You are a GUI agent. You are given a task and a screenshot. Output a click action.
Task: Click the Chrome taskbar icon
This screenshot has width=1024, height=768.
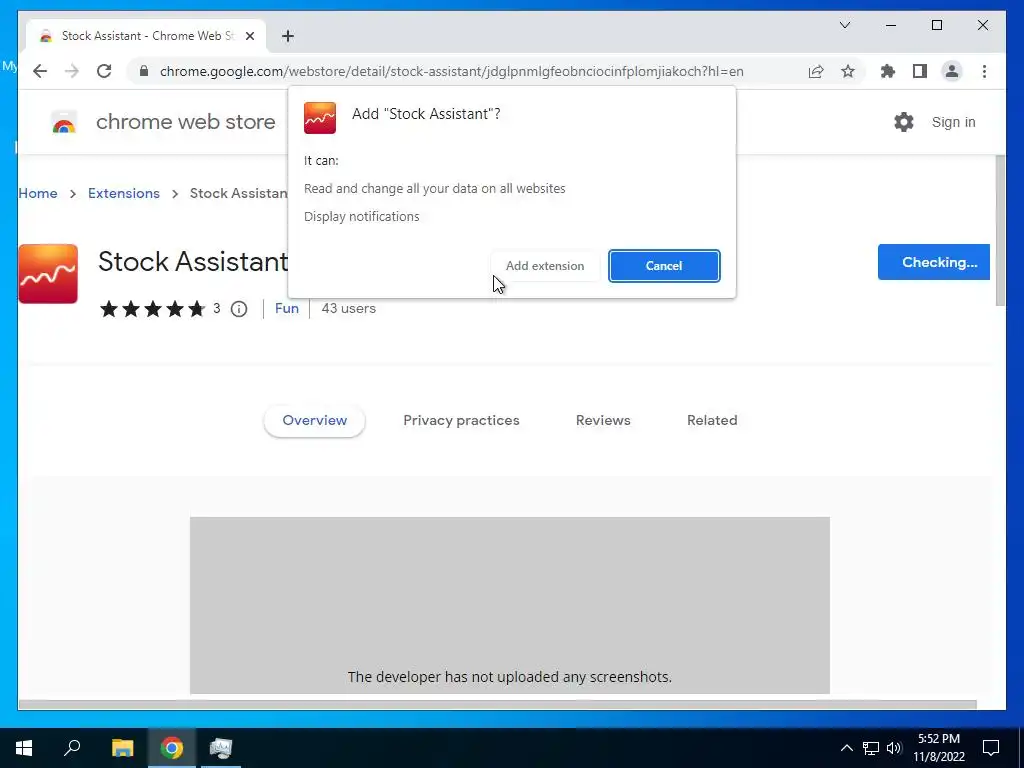(172, 748)
